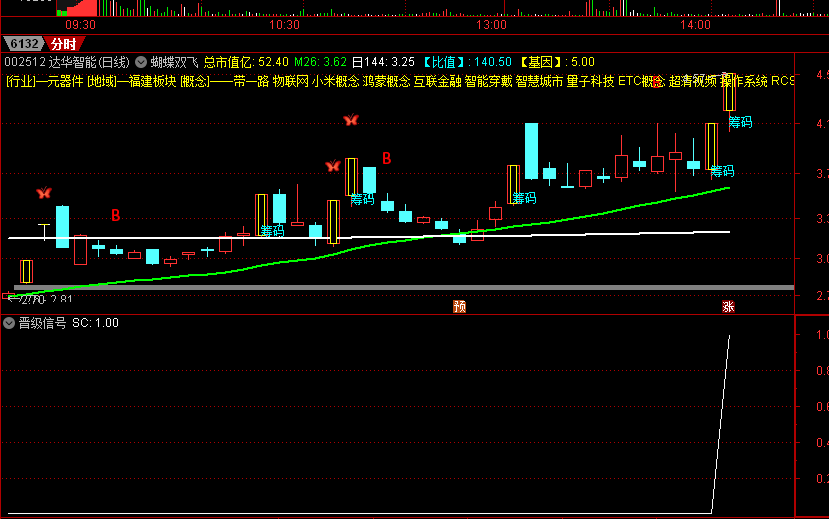
Task: Expand the 晋级信号 indicator dropdown icon
Action: tap(9, 323)
